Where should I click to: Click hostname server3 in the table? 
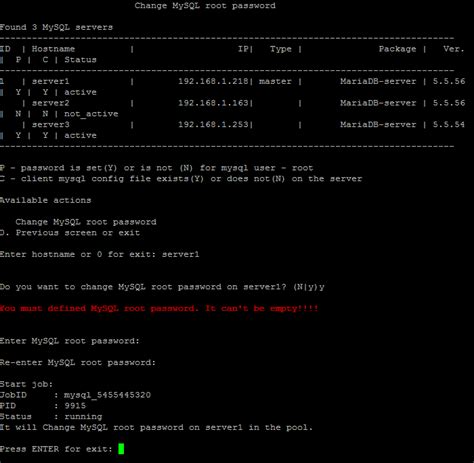pos(51,125)
